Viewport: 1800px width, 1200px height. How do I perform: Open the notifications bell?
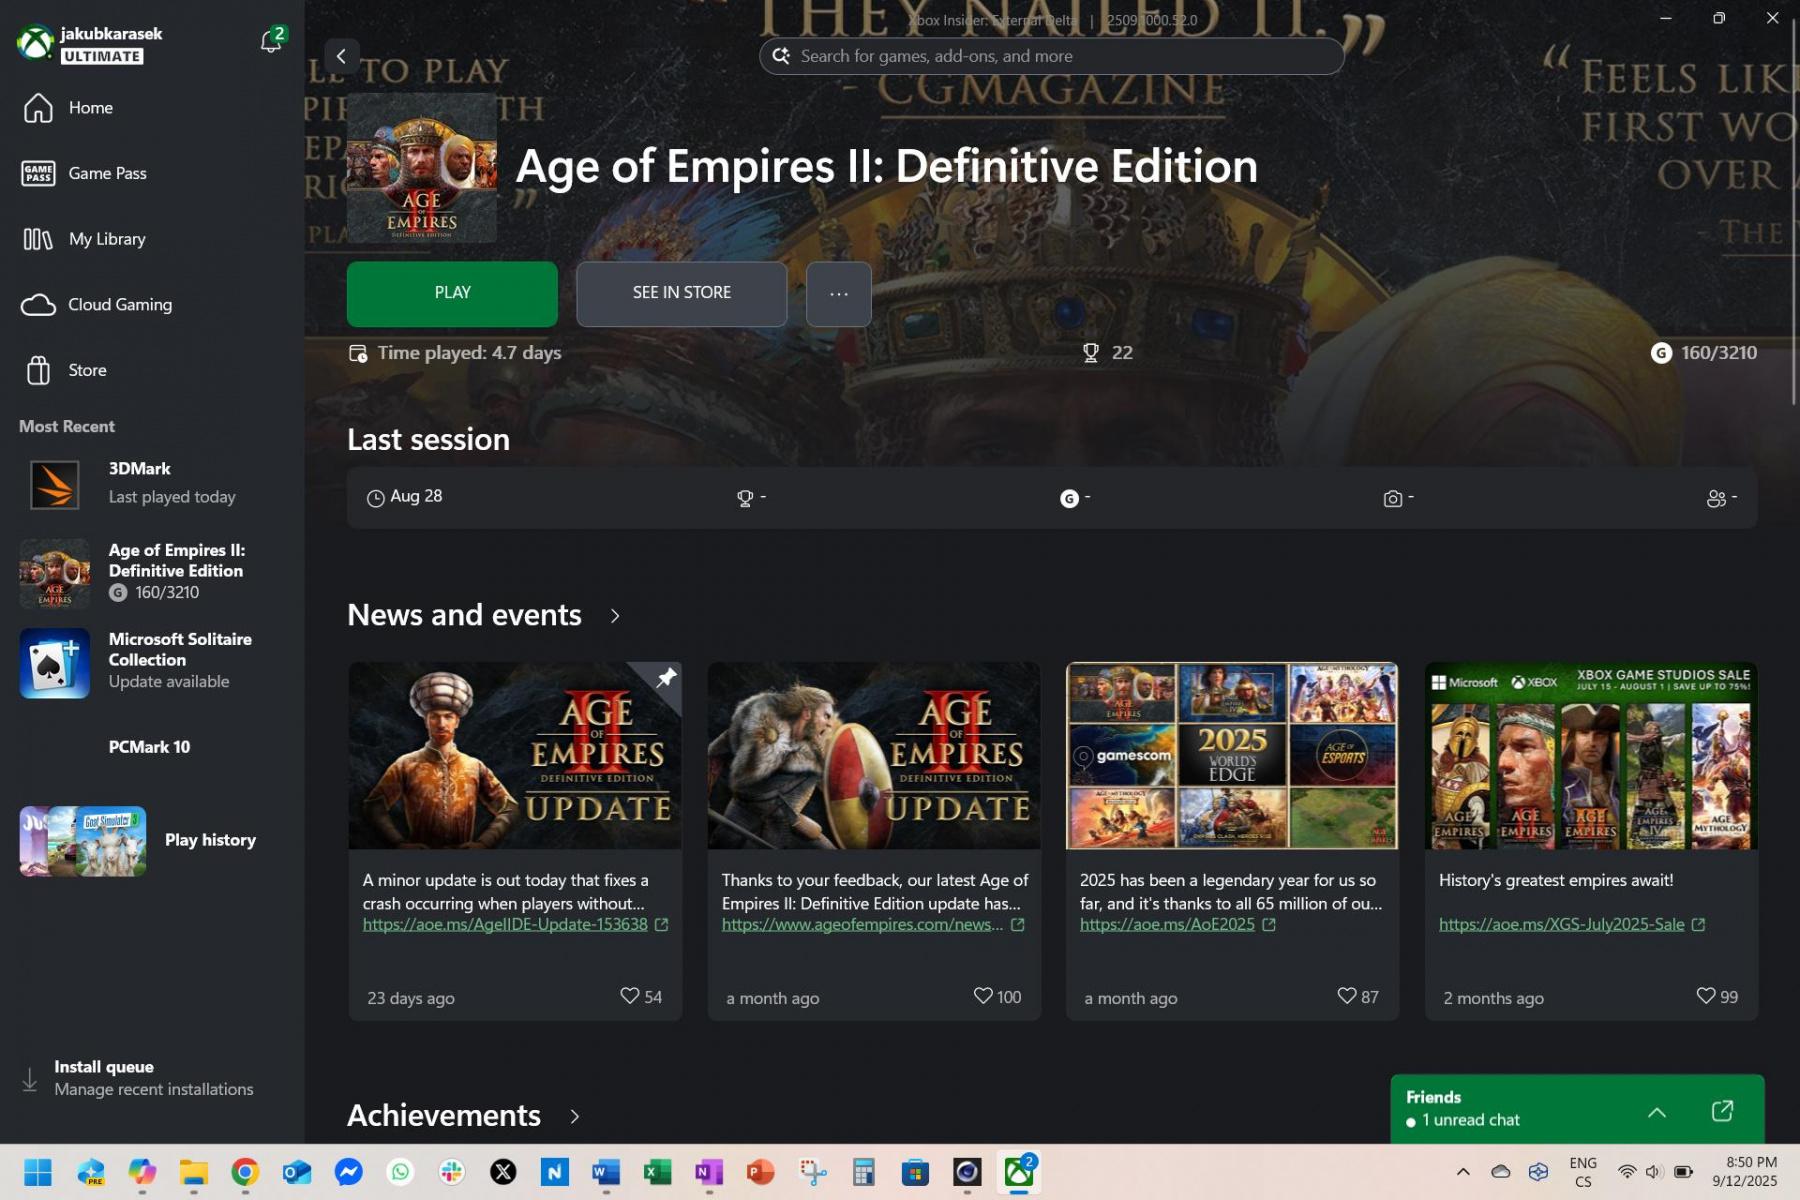pyautogui.click(x=270, y=41)
